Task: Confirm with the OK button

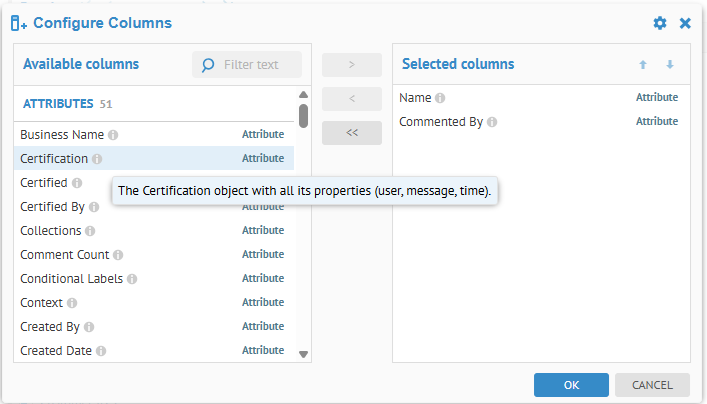Action: coord(571,385)
